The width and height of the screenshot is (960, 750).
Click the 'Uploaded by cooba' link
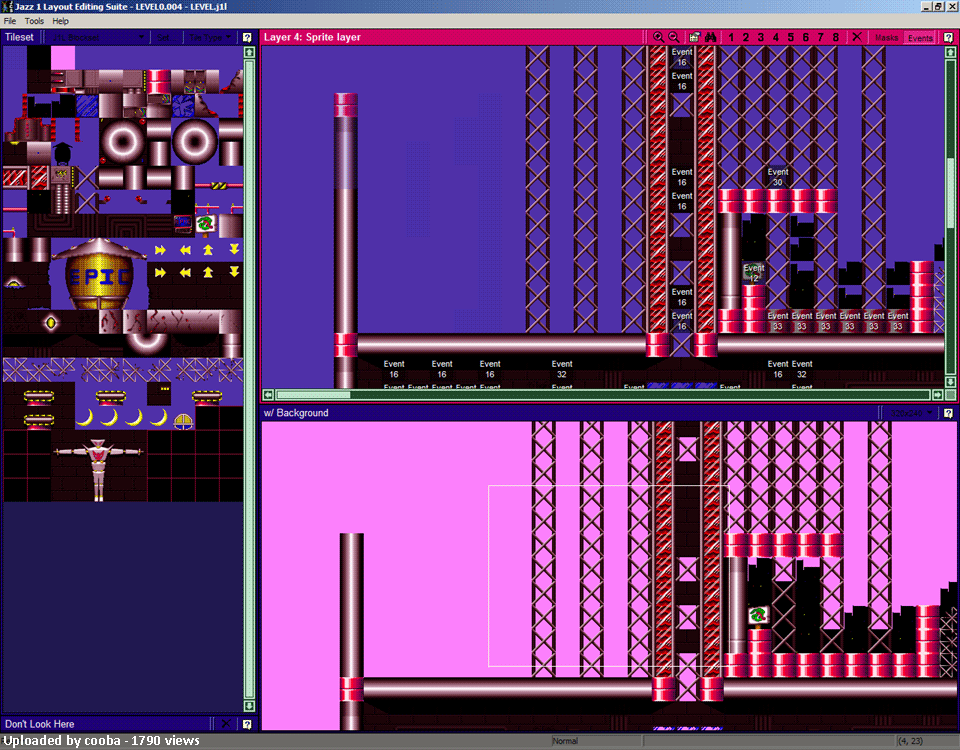[60, 741]
